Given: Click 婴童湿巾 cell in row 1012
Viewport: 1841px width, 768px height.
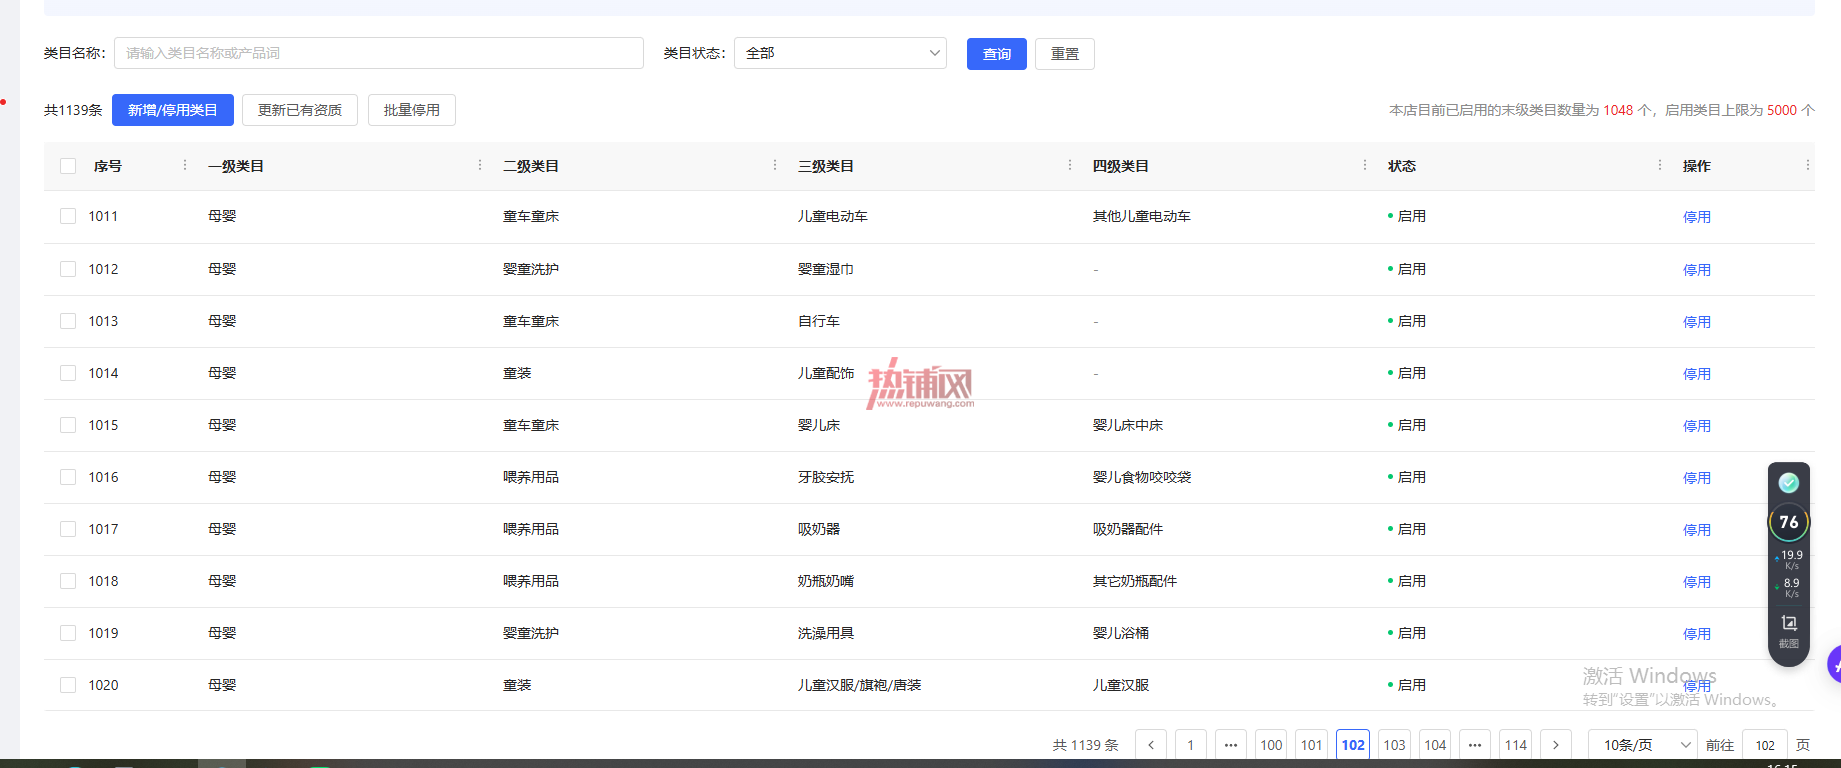Looking at the screenshot, I should pos(826,269).
